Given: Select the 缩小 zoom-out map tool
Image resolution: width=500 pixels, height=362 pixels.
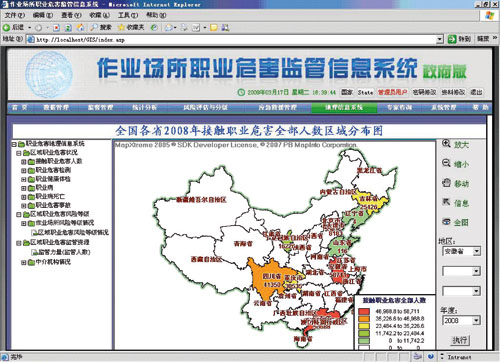Looking at the screenshot, I should (455, 164).
